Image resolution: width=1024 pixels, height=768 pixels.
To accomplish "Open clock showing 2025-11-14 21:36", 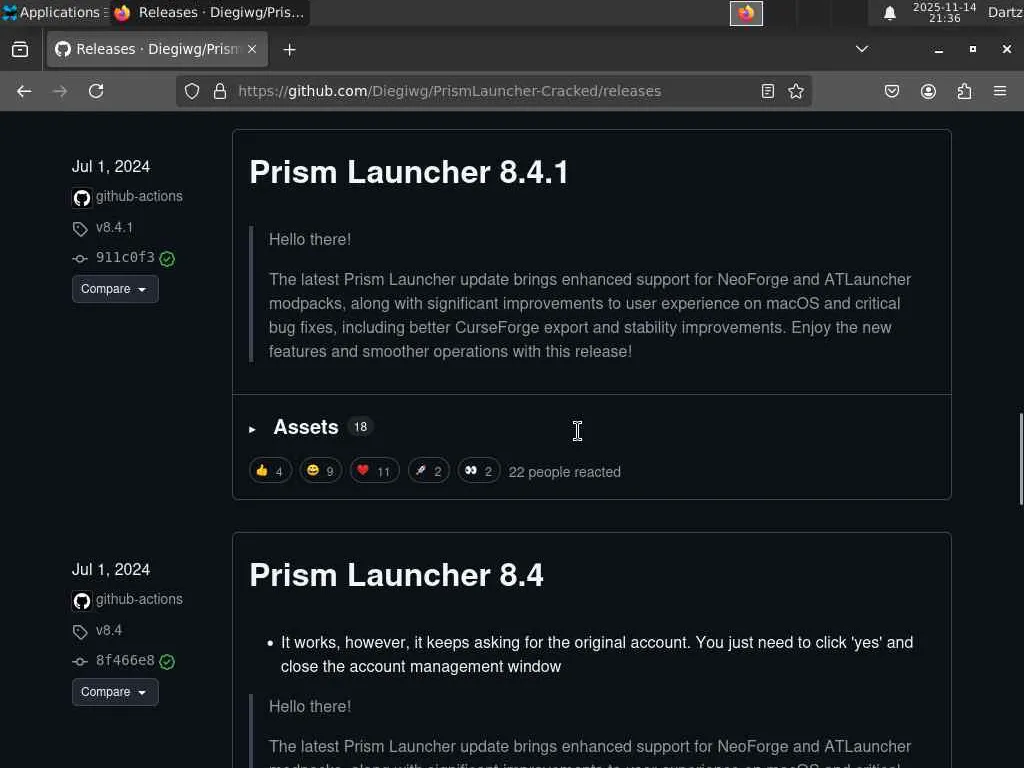I will pos(944,12).
